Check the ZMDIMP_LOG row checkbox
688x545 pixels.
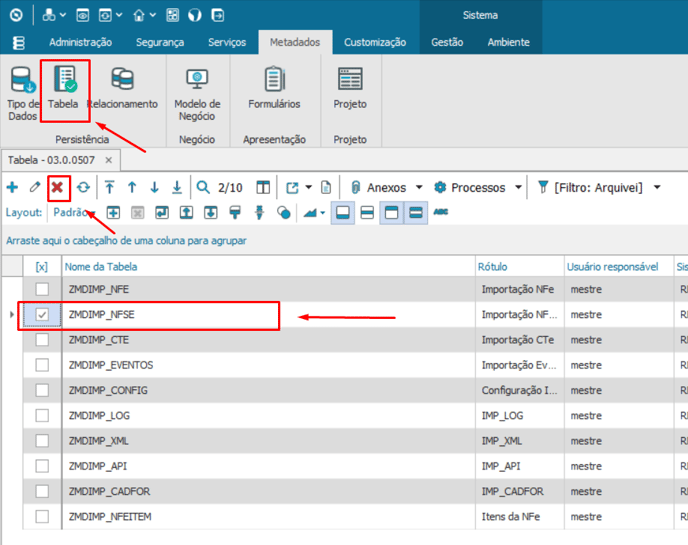coord(42,416)
